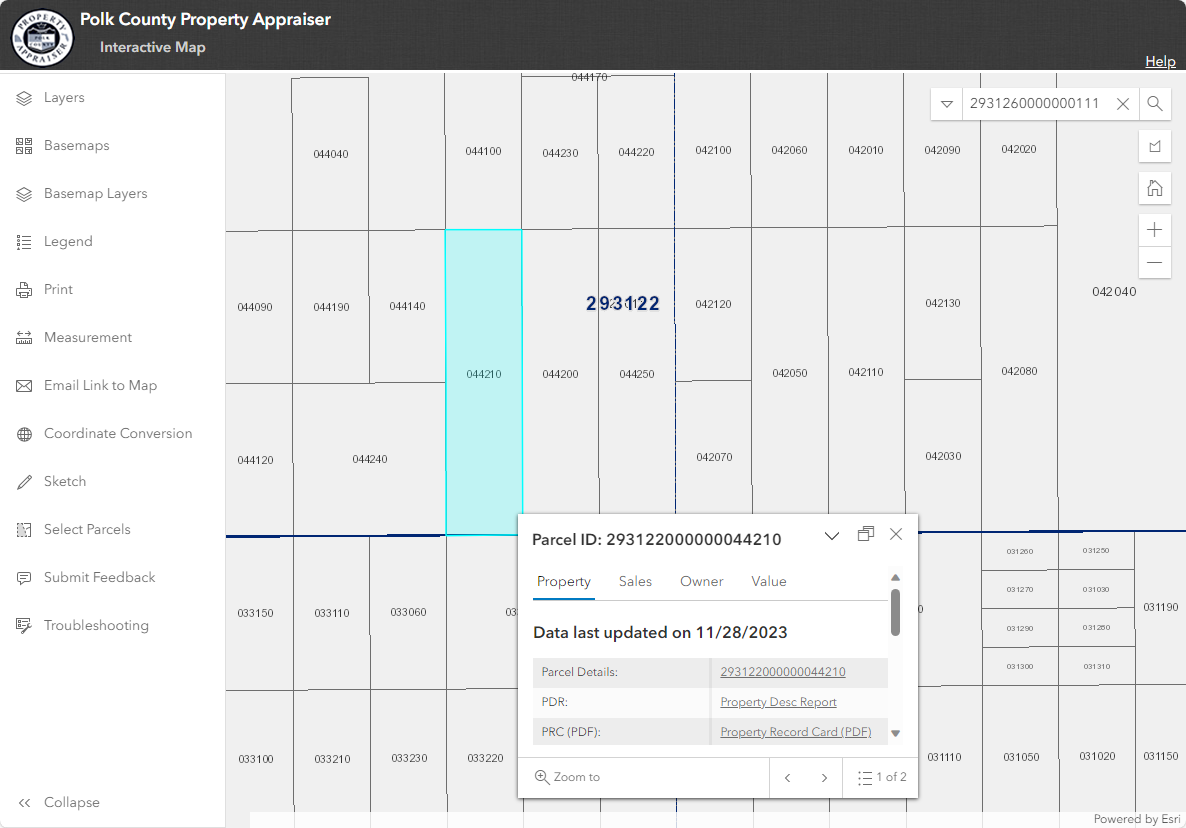Select the Sketch tool

64,481
